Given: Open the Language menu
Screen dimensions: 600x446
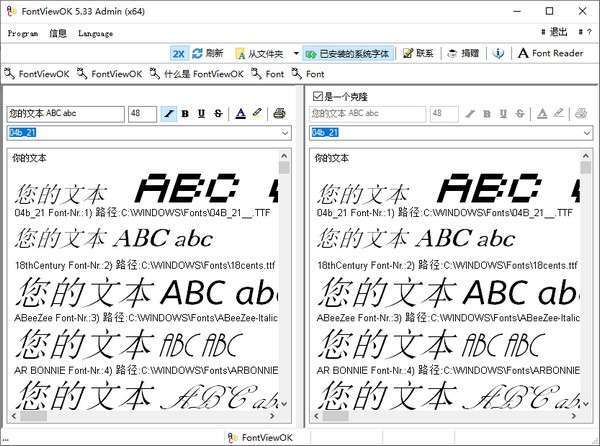Looking at the screenshot, I should tap(95, 34).
